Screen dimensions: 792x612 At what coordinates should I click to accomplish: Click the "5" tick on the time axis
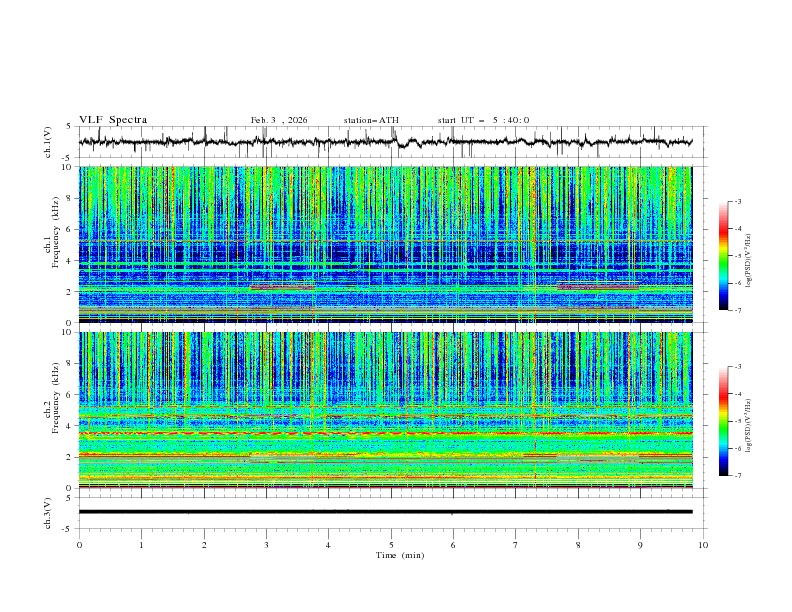pos(391,545)
